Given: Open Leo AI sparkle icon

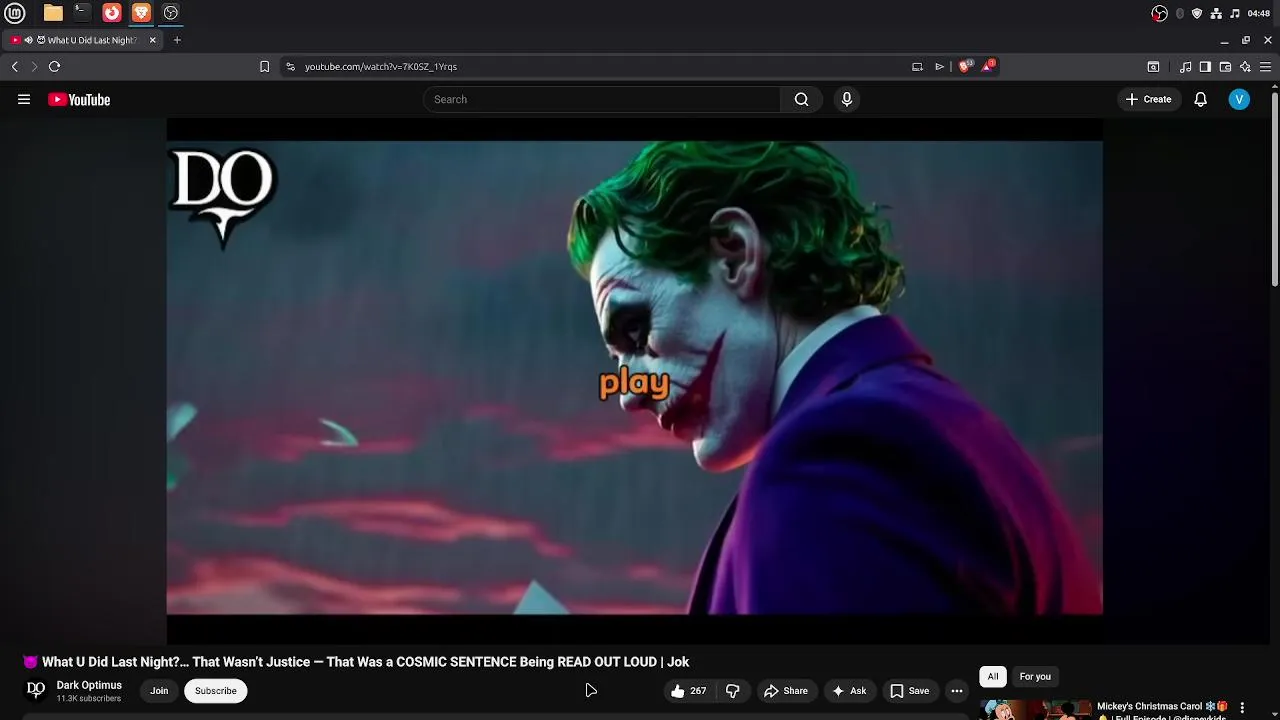Looking at the screenshot, I should click(x=1245, y=67).
